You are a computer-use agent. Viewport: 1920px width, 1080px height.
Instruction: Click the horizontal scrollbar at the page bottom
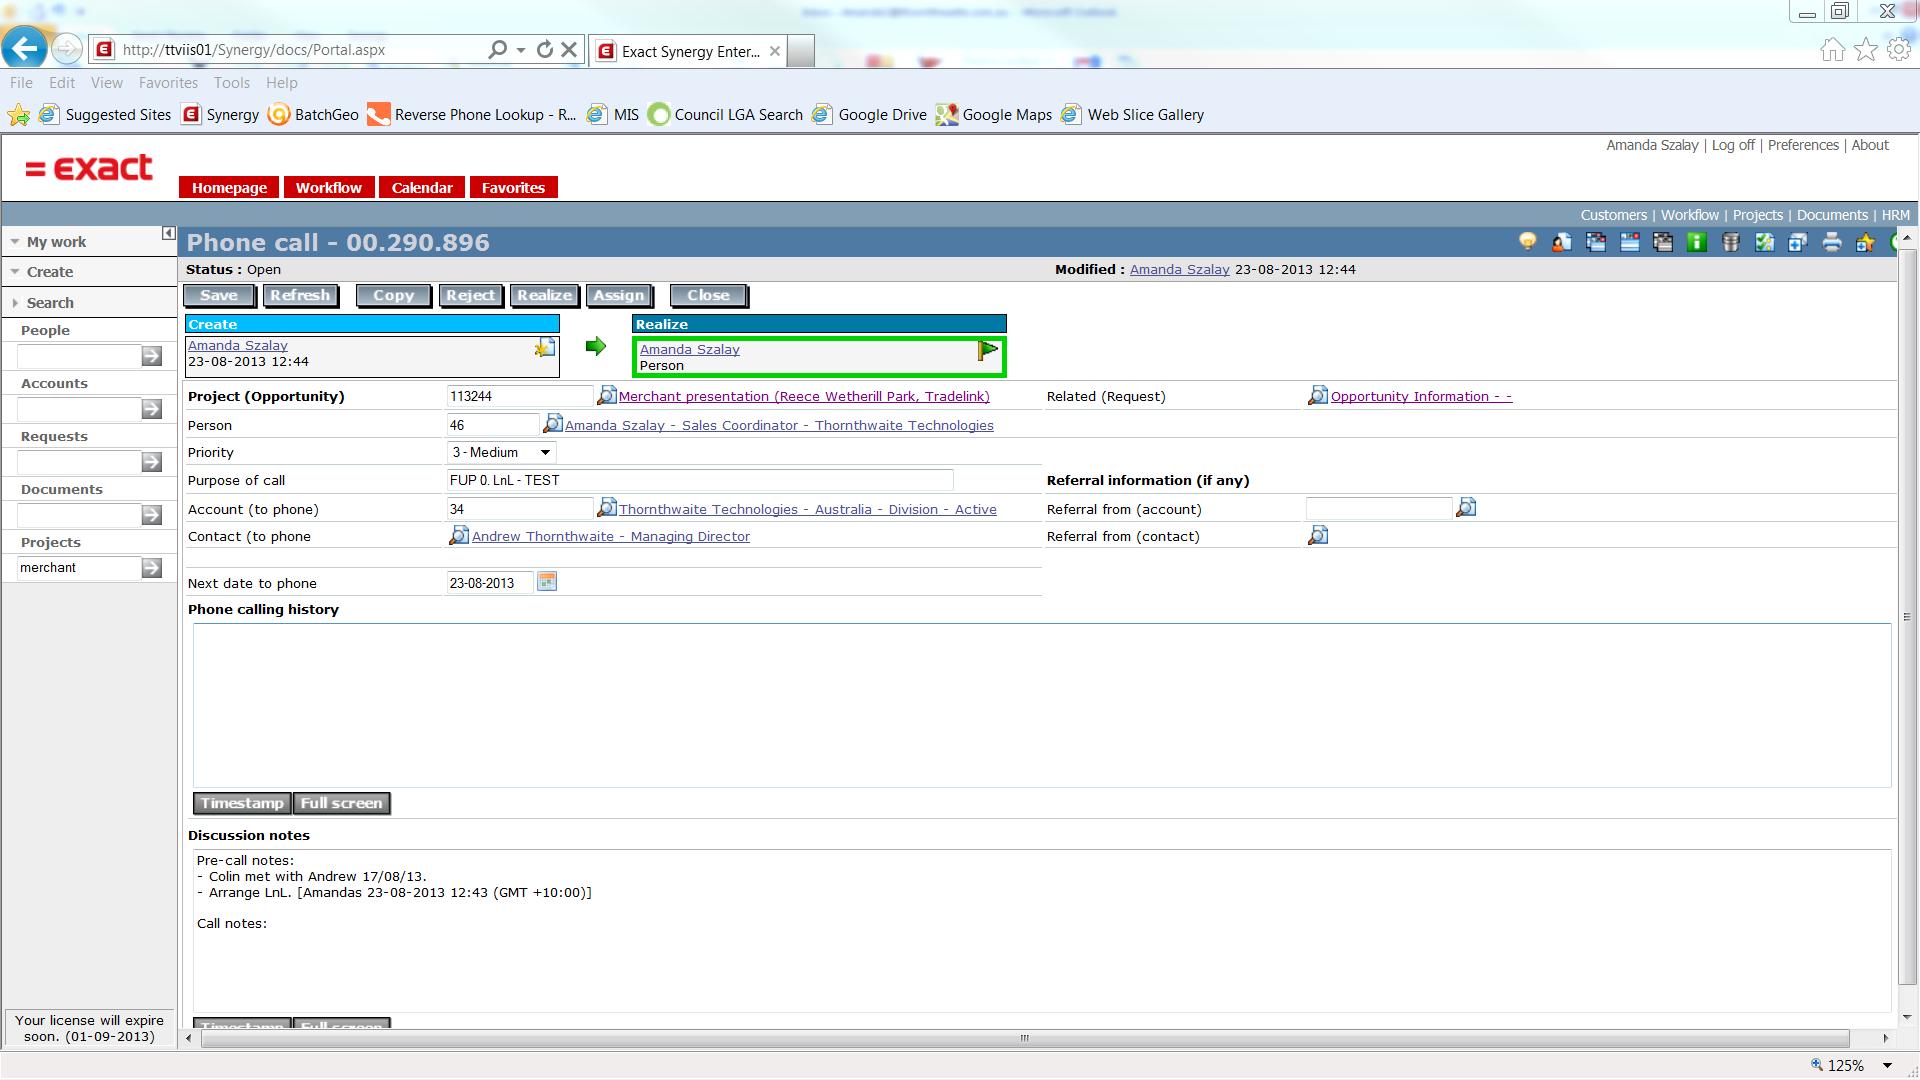(x=1025, y=1039)
